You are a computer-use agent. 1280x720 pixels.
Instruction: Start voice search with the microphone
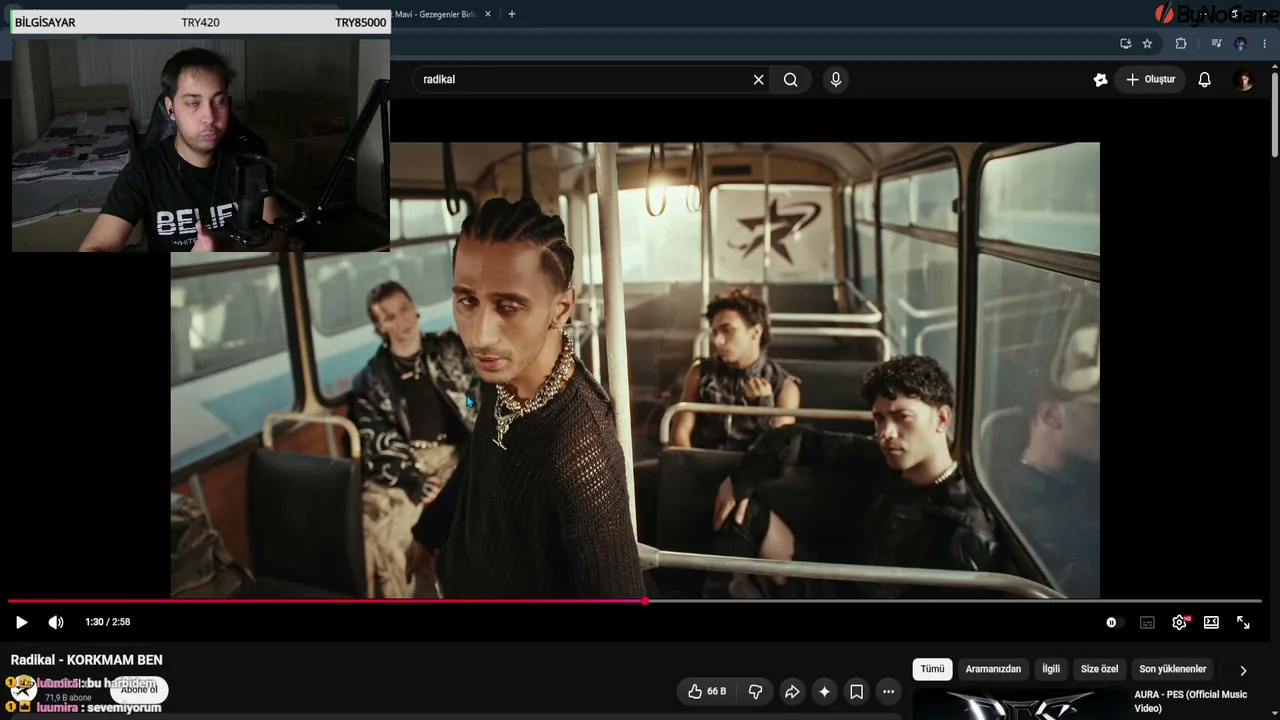(836, 80)
